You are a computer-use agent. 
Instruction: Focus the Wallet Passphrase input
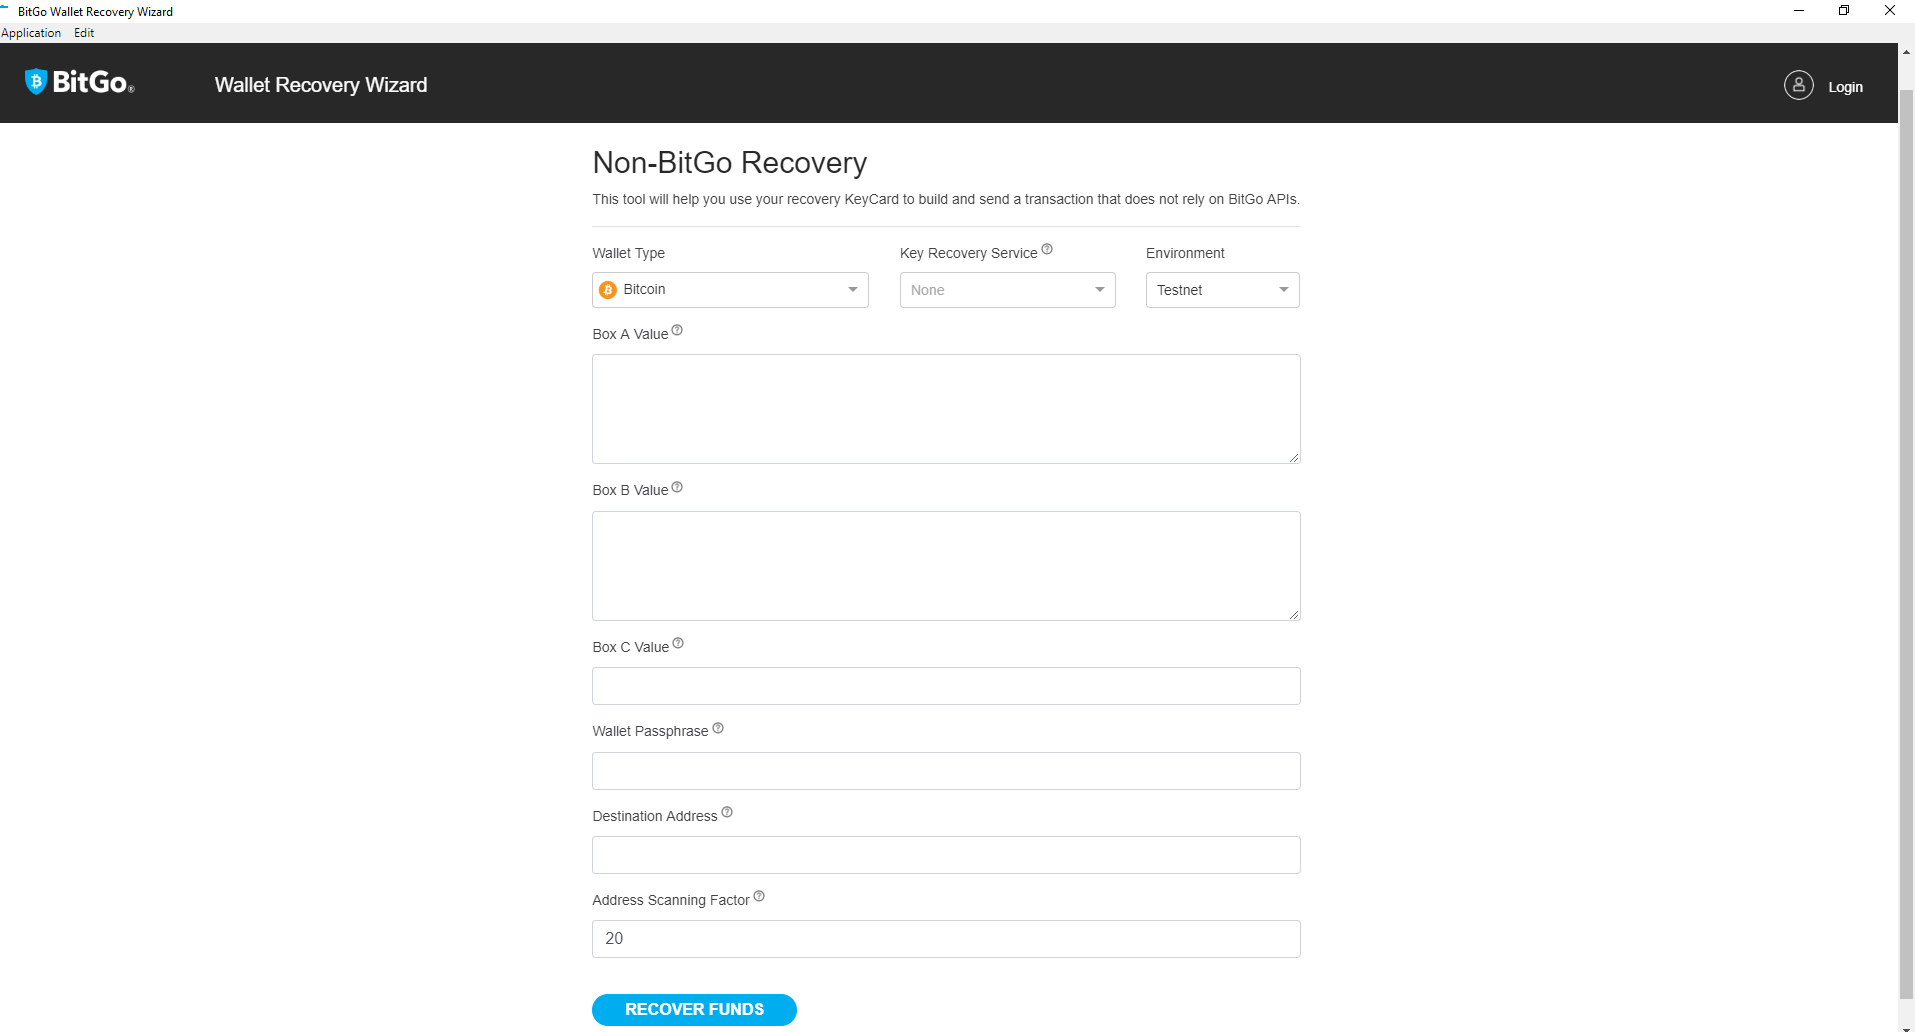click(946, 771)
